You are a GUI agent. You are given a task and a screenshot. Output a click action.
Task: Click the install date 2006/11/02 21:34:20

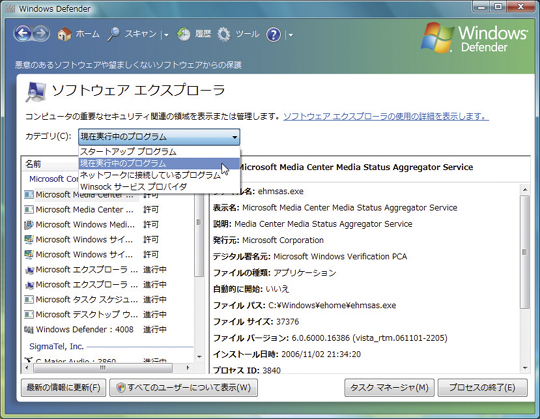(321, 354)
